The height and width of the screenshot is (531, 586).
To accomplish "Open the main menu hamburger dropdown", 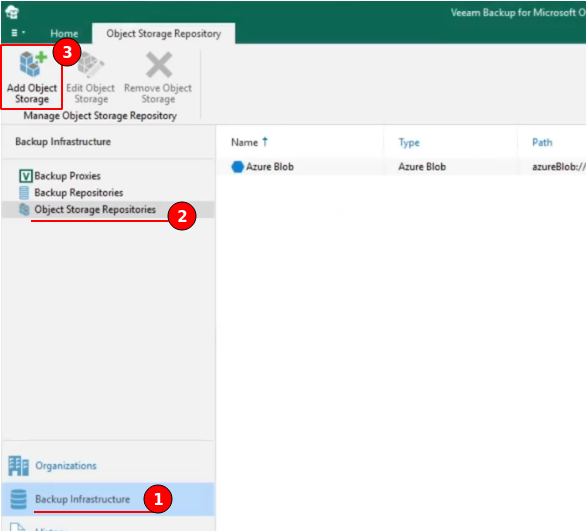I will click(x=18, y=33).
